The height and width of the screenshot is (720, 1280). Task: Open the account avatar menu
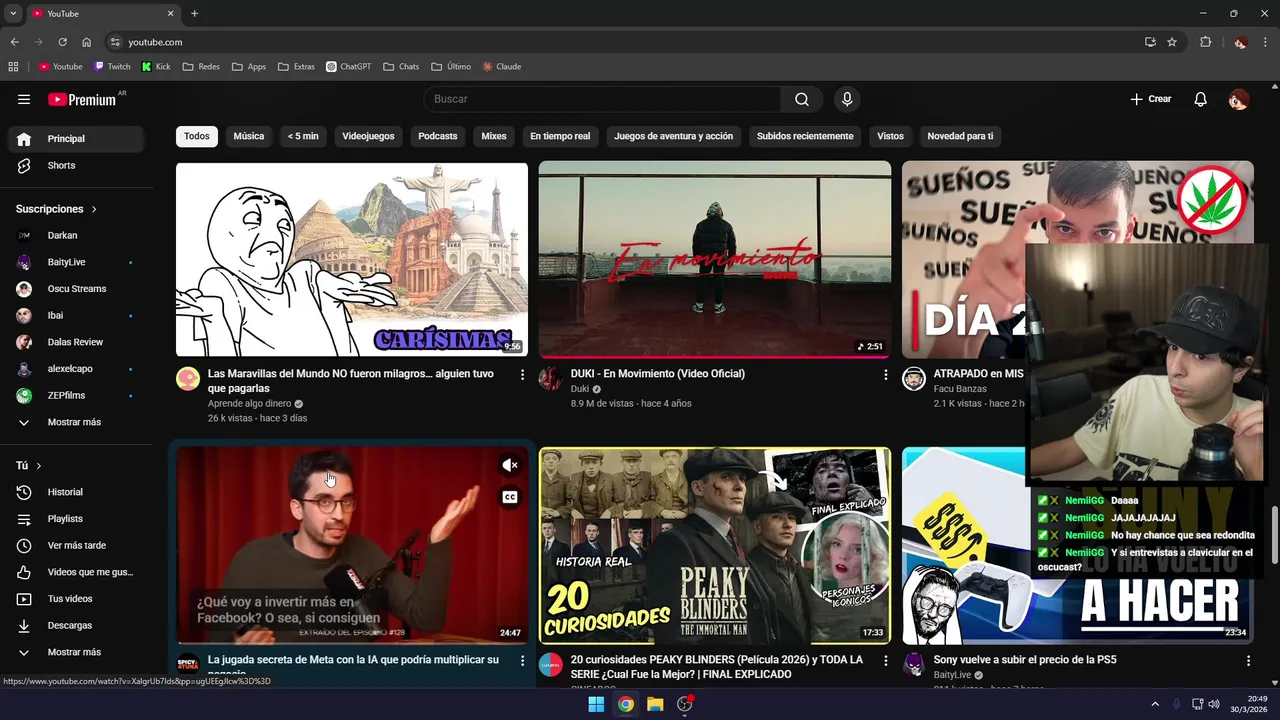pos(1238,99)
